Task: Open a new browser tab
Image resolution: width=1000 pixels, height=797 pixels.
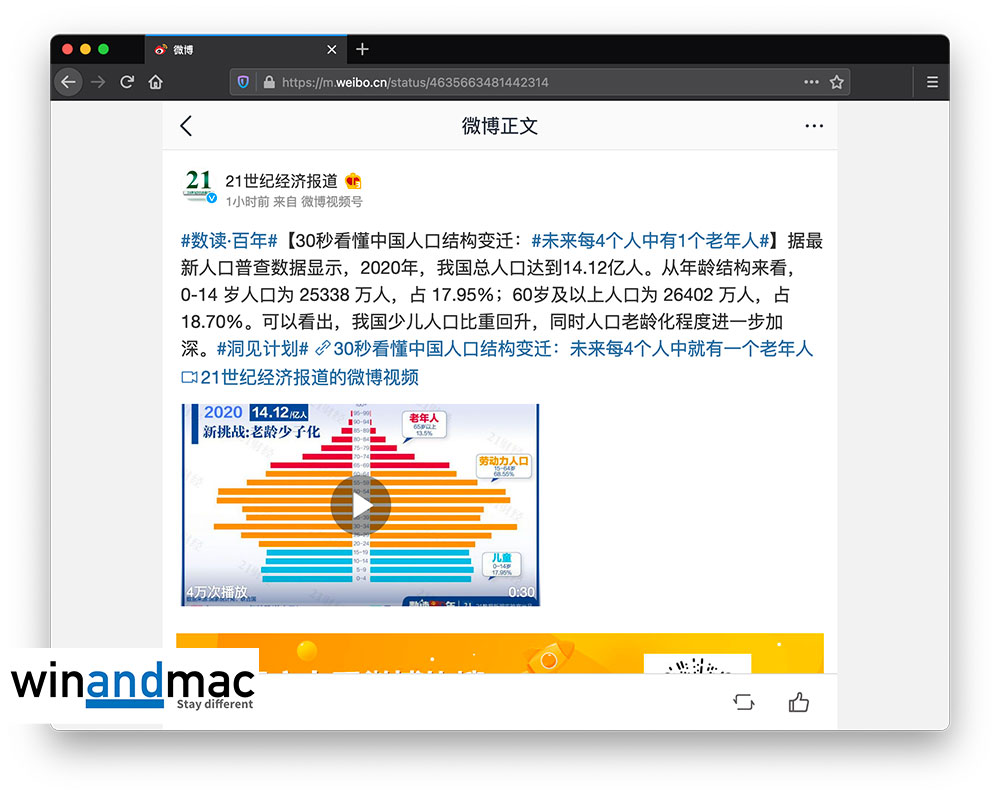Action: coord(362,49)
